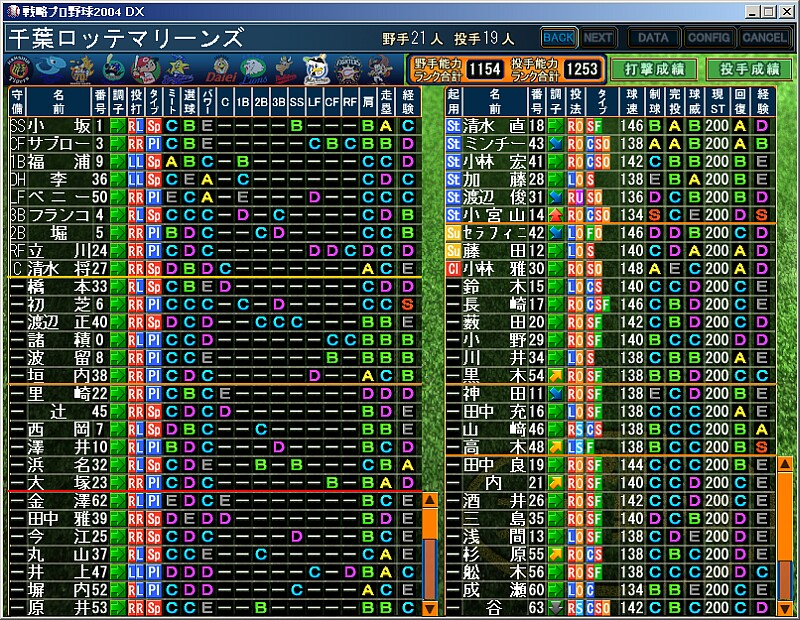Click the blue down condition arrow for ミンチー
The height and width of the screenshot is (620, 800).
click(555, 144)
